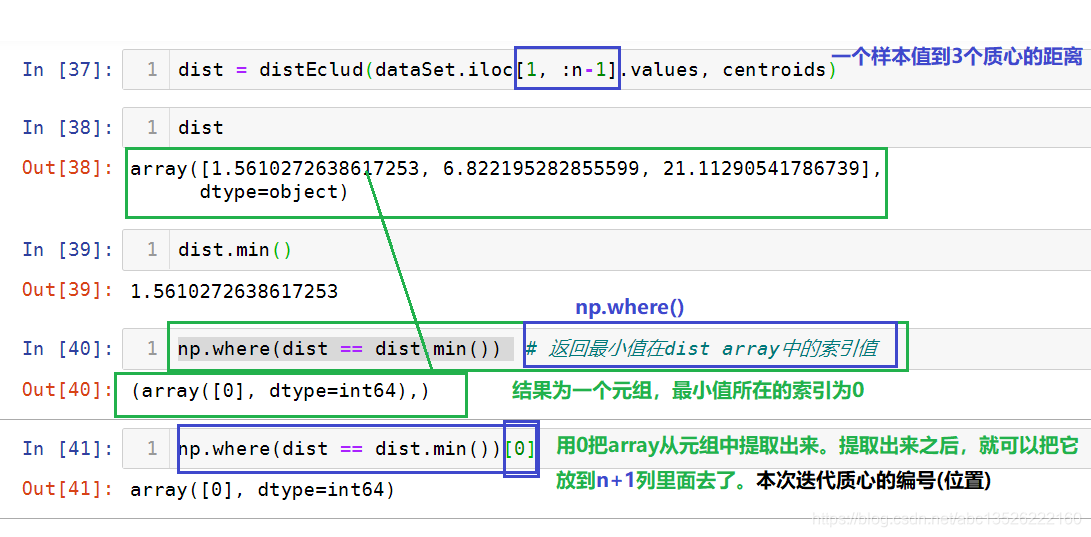
Task: Click the Out[39] result 1.5610272638617253
Action: 234,291
